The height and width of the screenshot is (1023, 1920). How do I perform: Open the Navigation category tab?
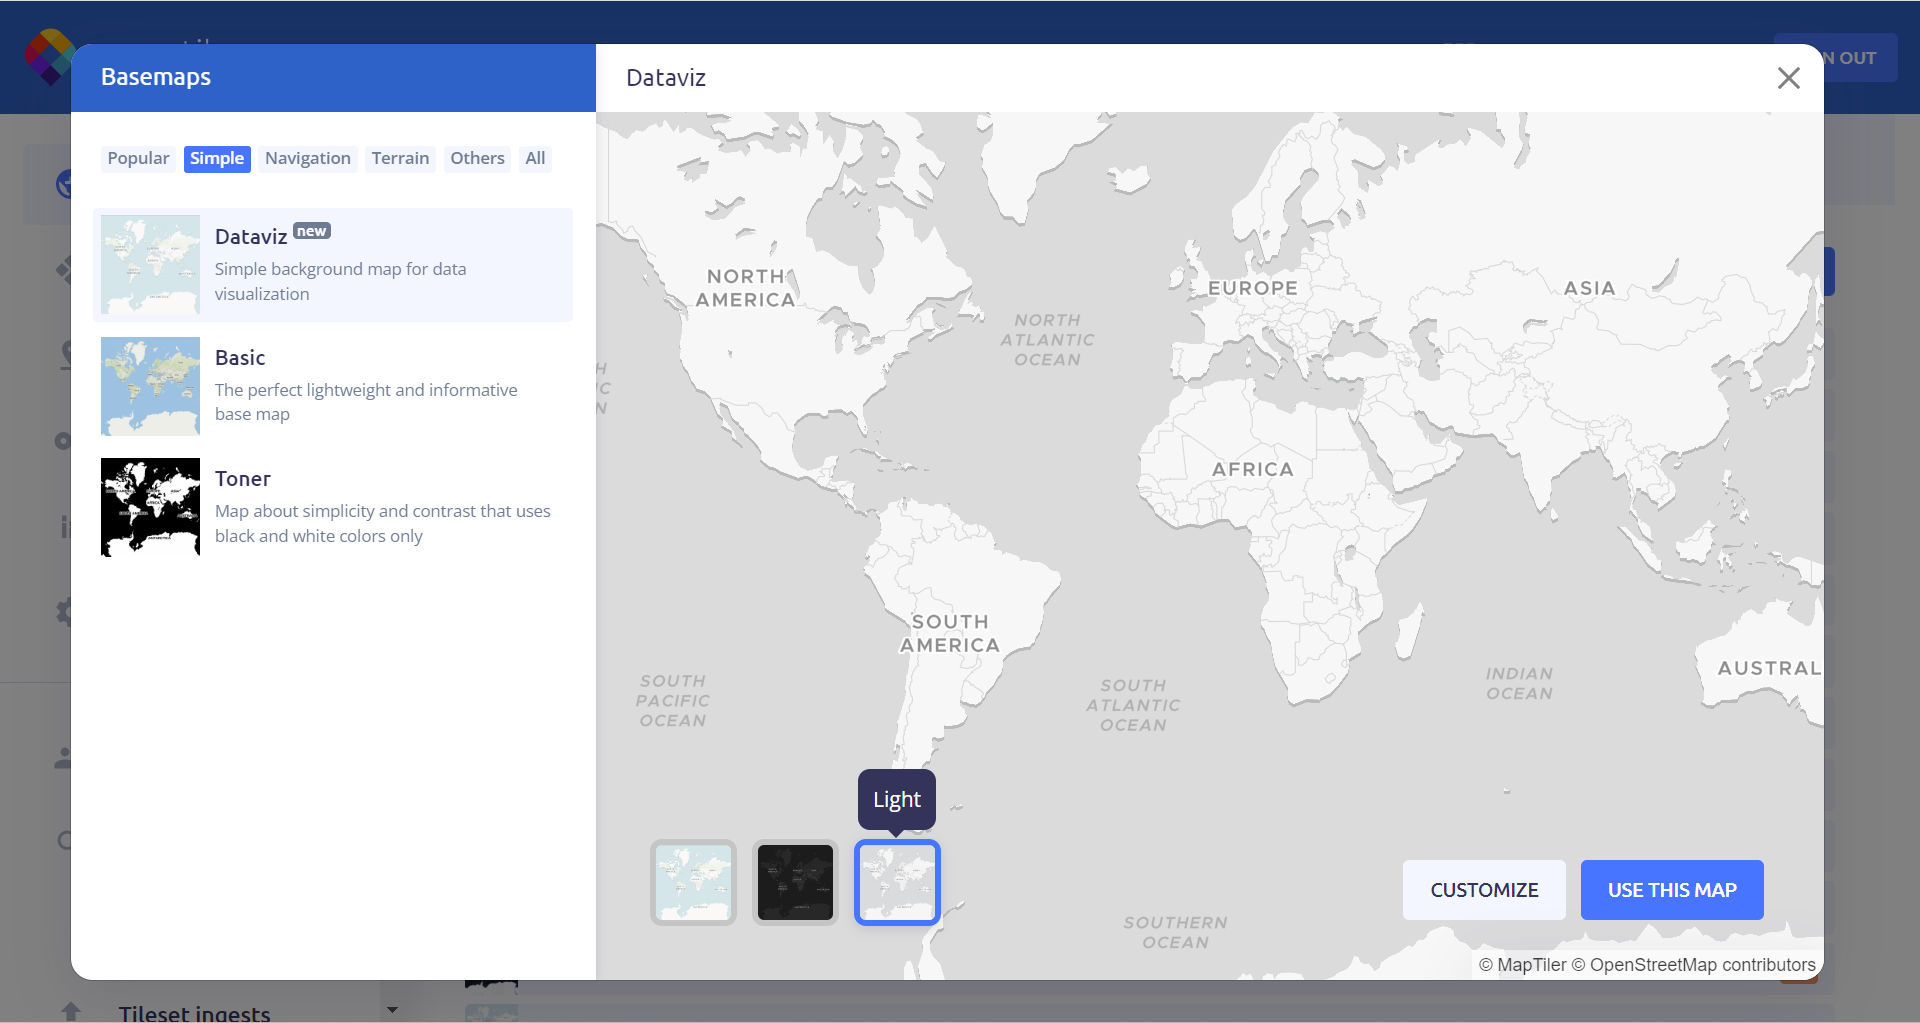(x=307, y=158)
